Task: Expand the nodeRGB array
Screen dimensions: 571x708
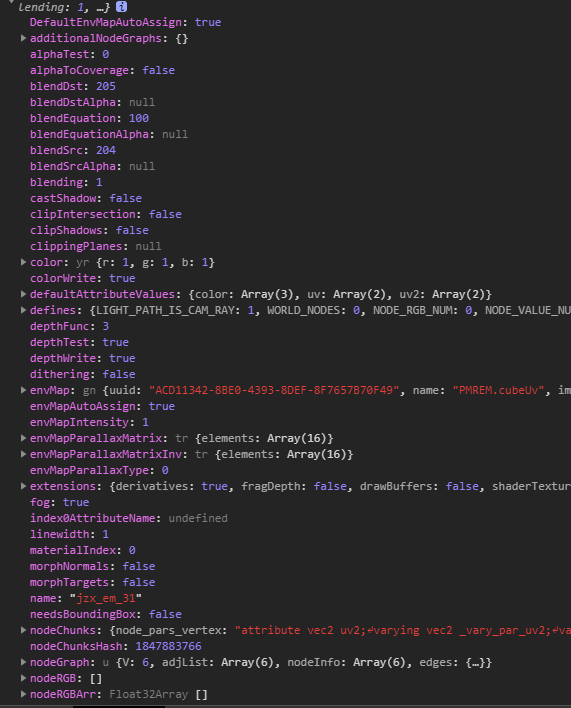Action: pyautogui.click(x=23, y=678)
